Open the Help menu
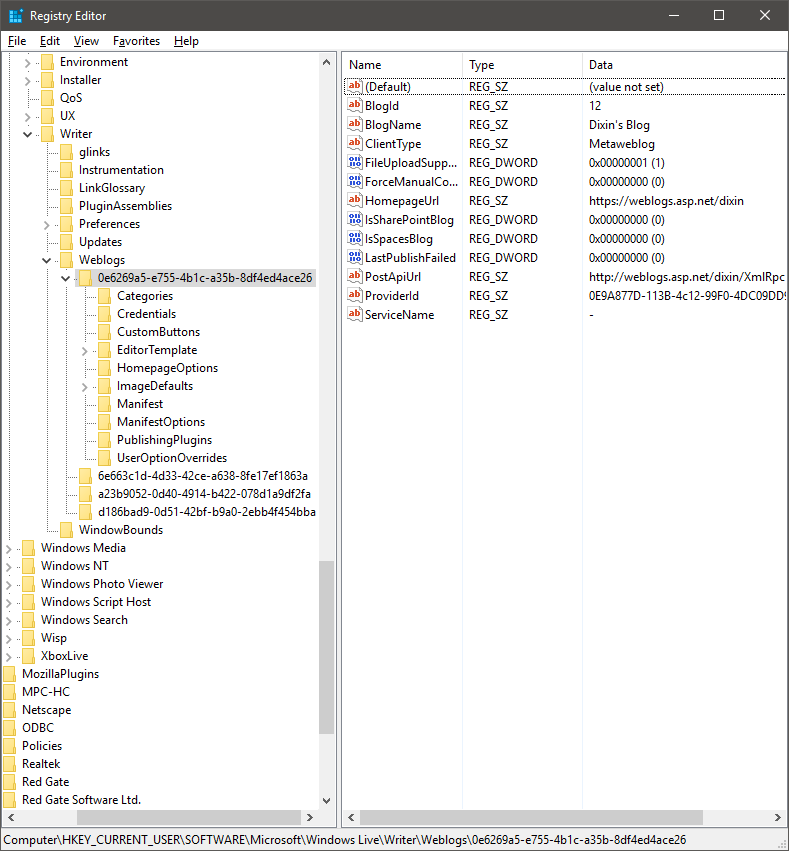 [x=186, y=41]
